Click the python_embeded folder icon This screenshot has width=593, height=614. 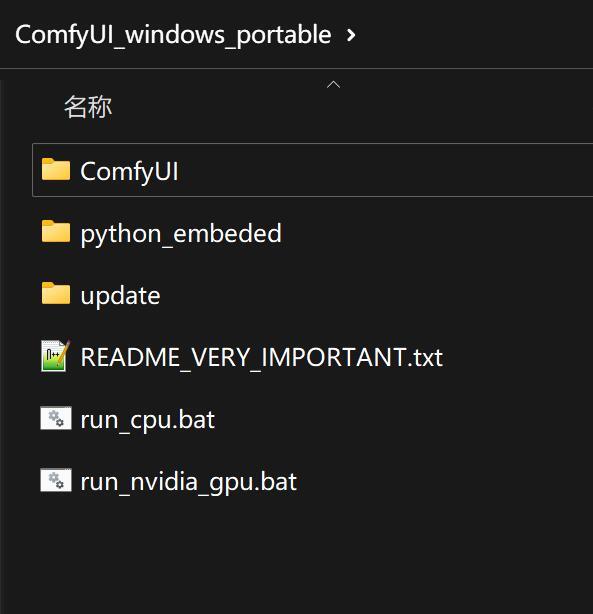click(x=56, y=231)
